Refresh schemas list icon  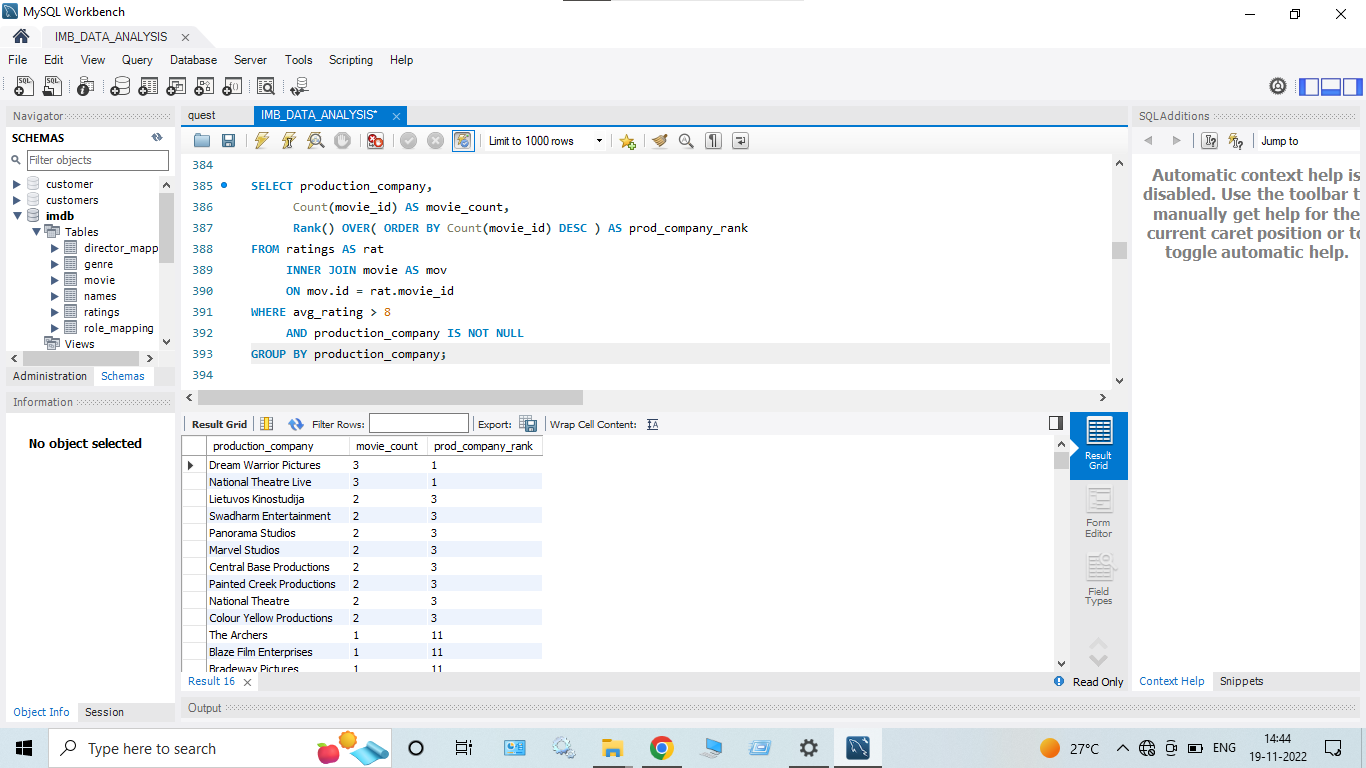tap(157, 138)
